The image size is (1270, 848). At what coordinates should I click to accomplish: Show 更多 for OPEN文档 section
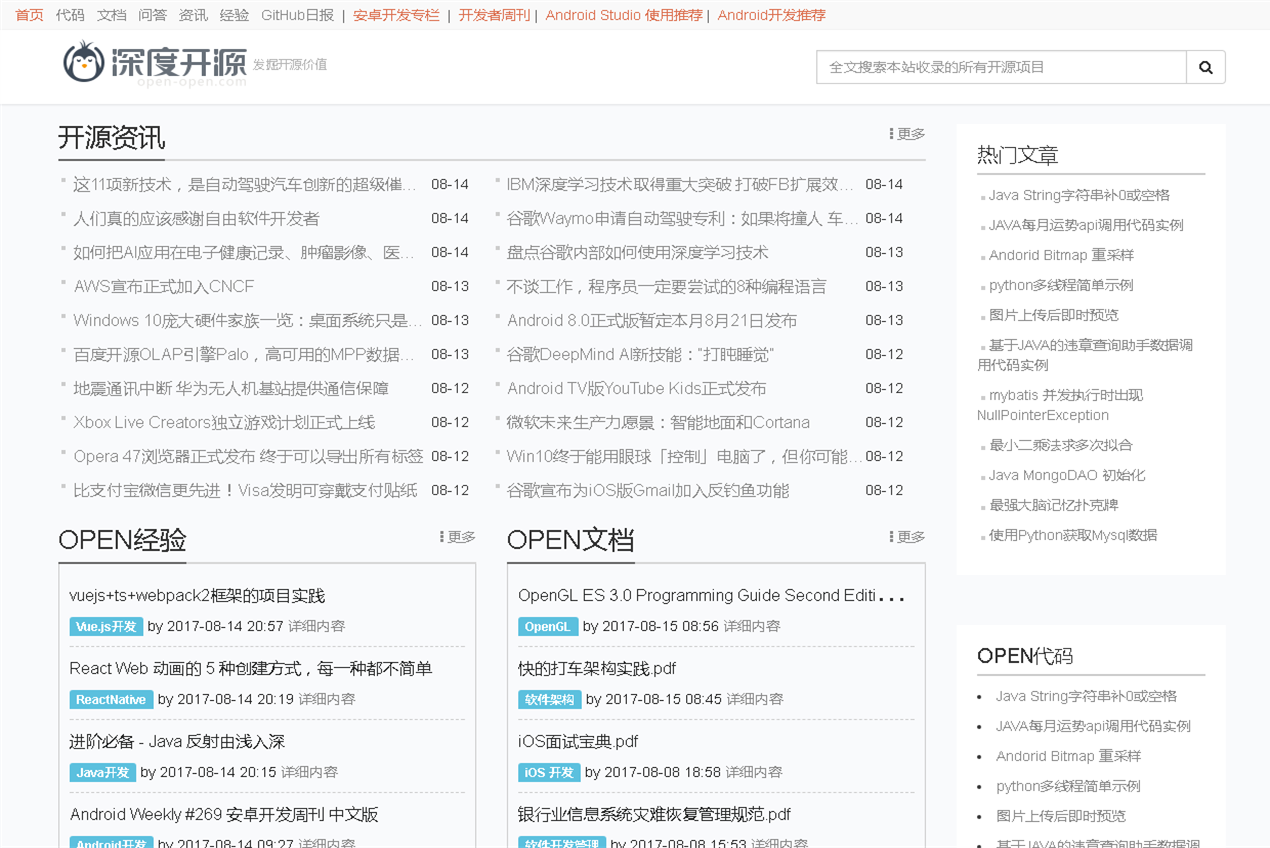coord(907,537)
